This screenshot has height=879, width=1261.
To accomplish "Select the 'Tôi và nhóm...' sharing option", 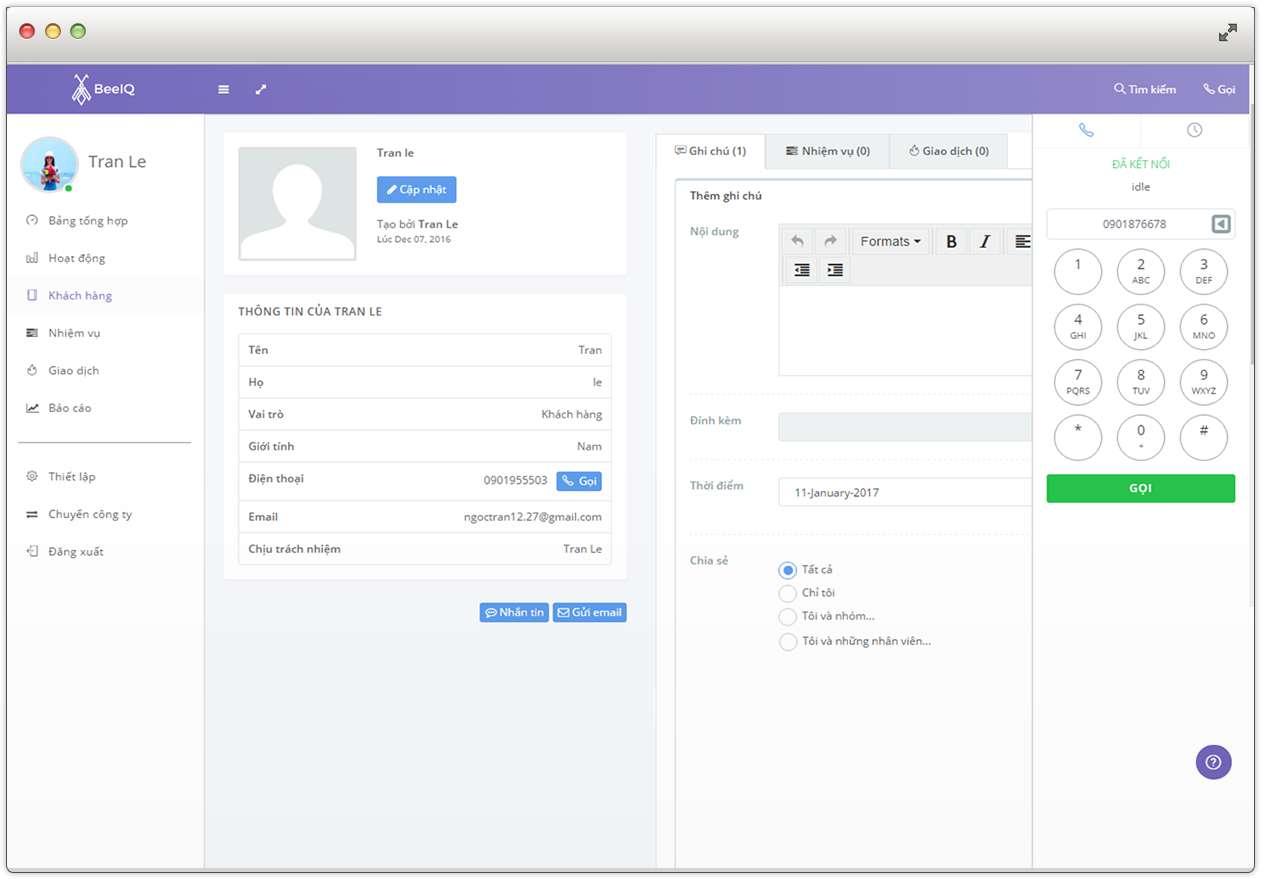I will (788, 616).
